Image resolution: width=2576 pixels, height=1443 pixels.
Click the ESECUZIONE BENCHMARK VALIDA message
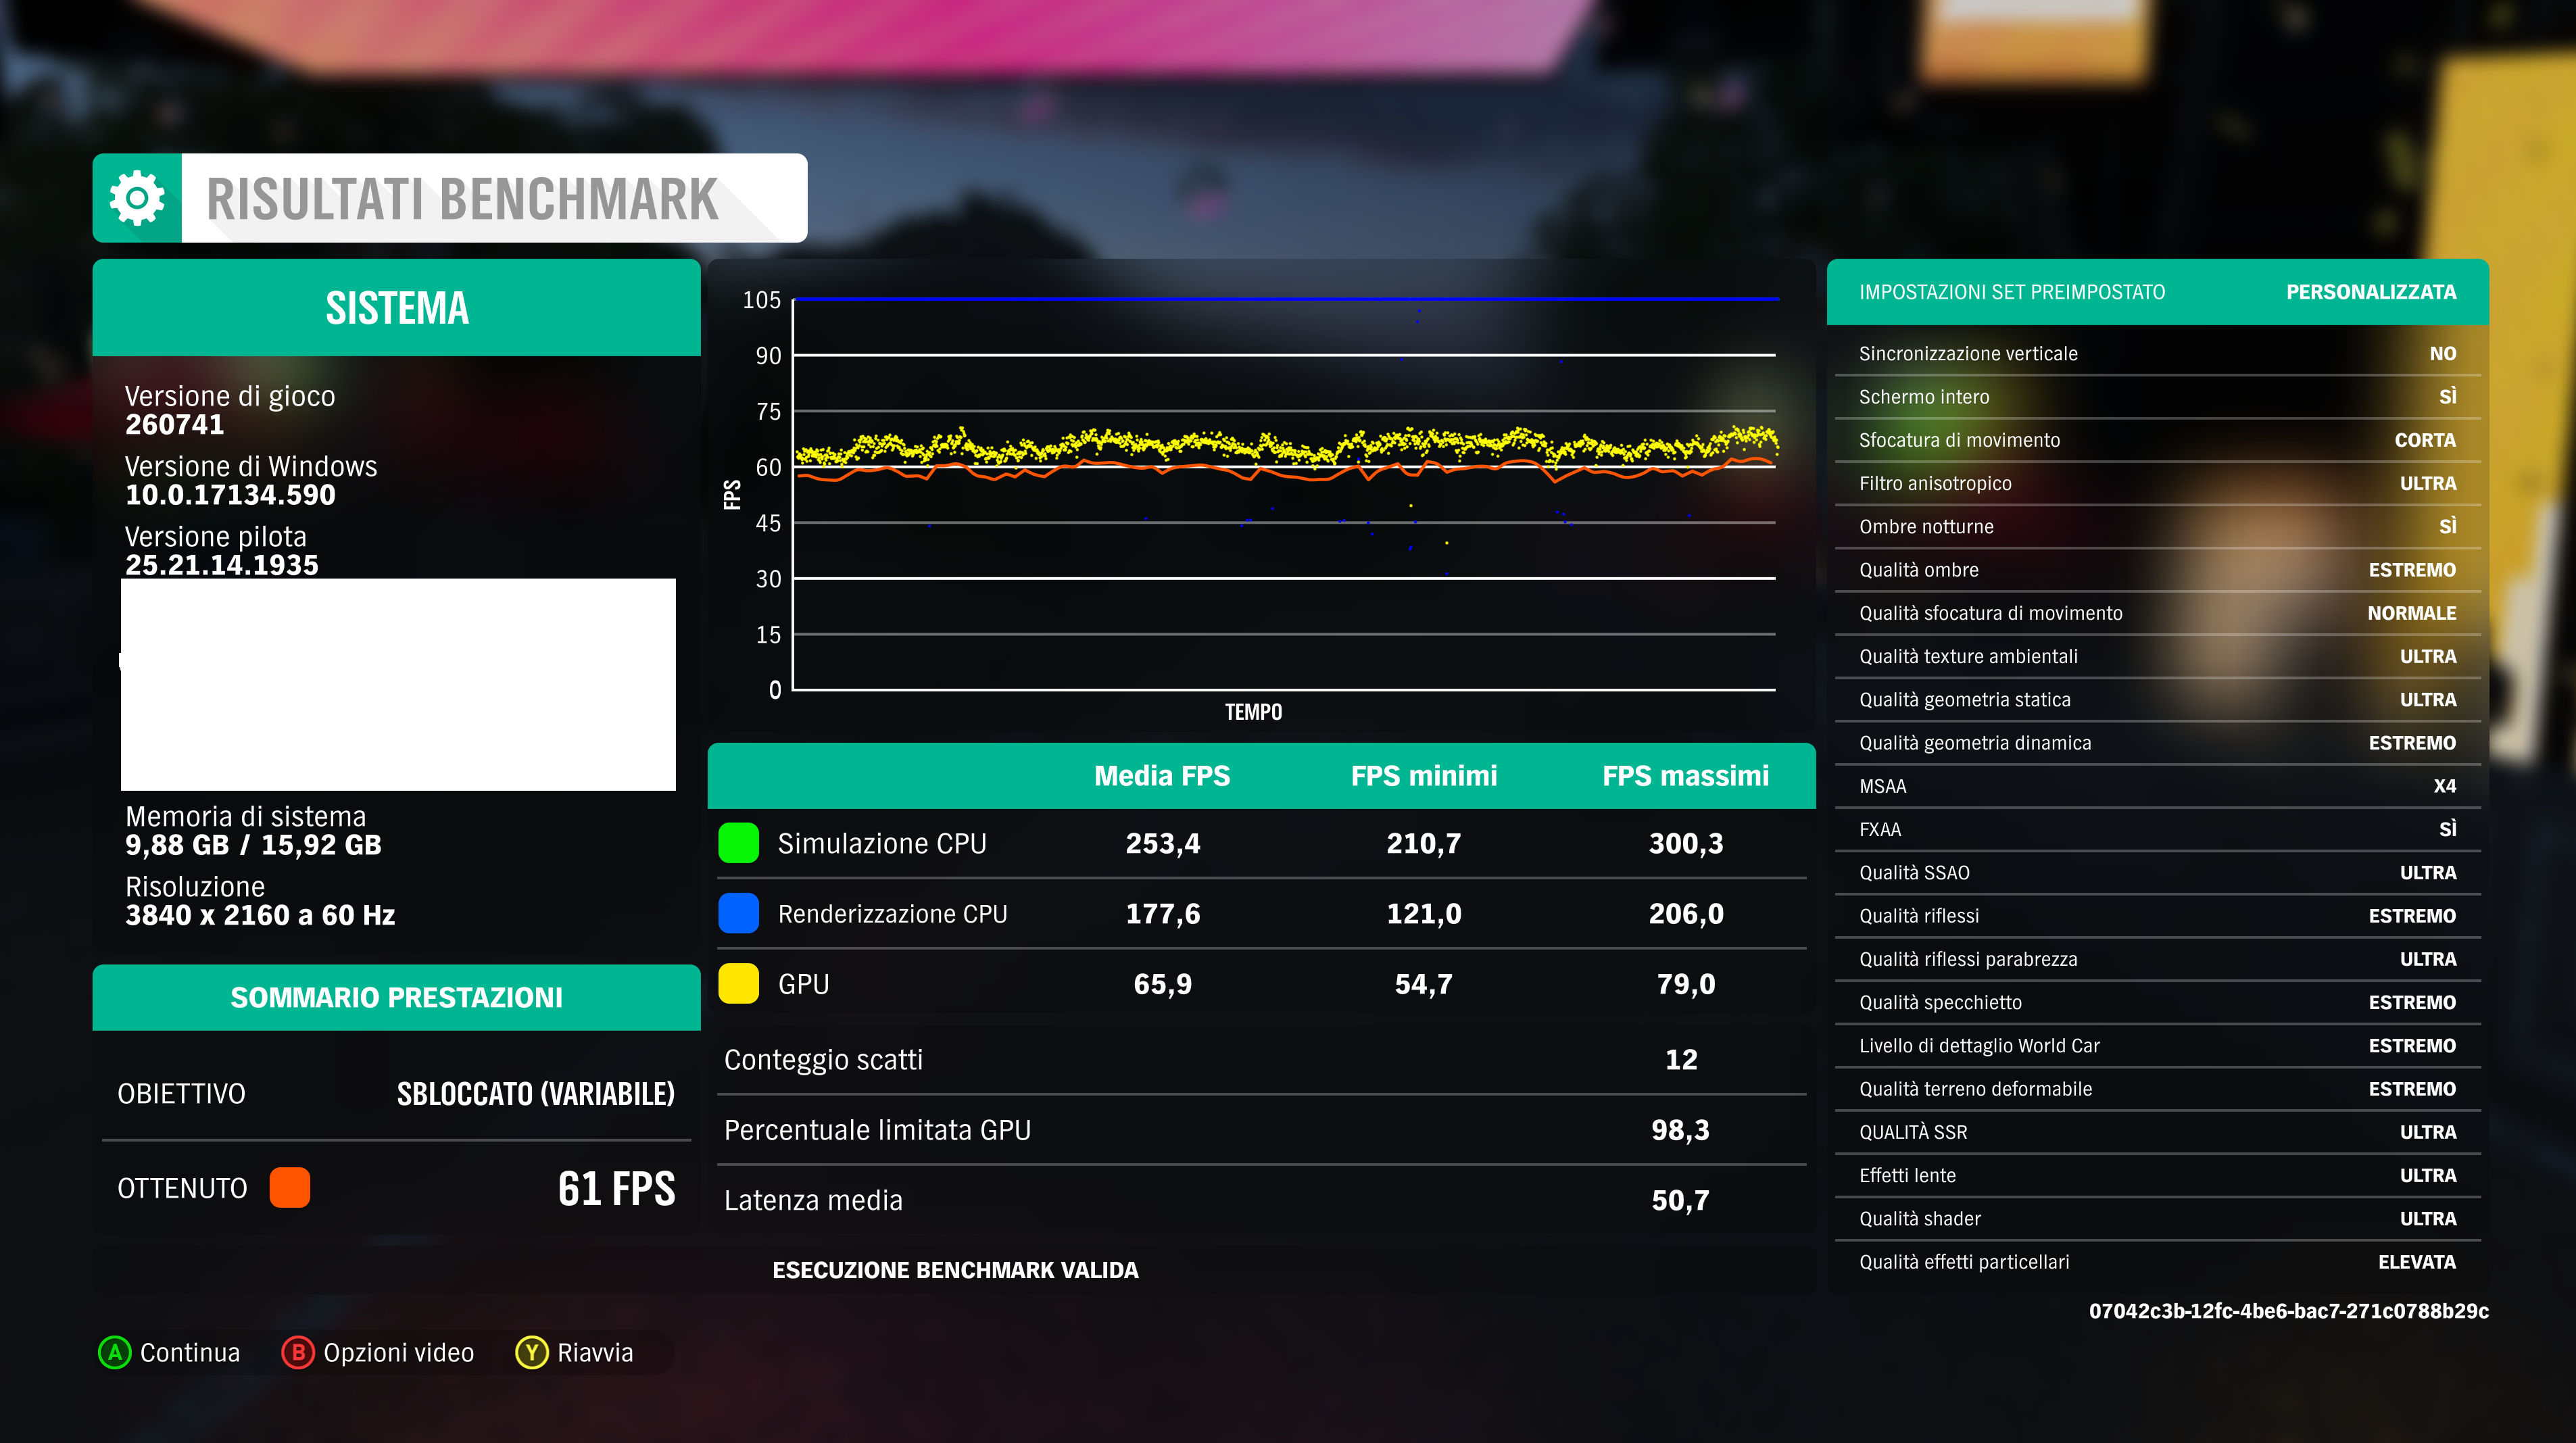955,1270
